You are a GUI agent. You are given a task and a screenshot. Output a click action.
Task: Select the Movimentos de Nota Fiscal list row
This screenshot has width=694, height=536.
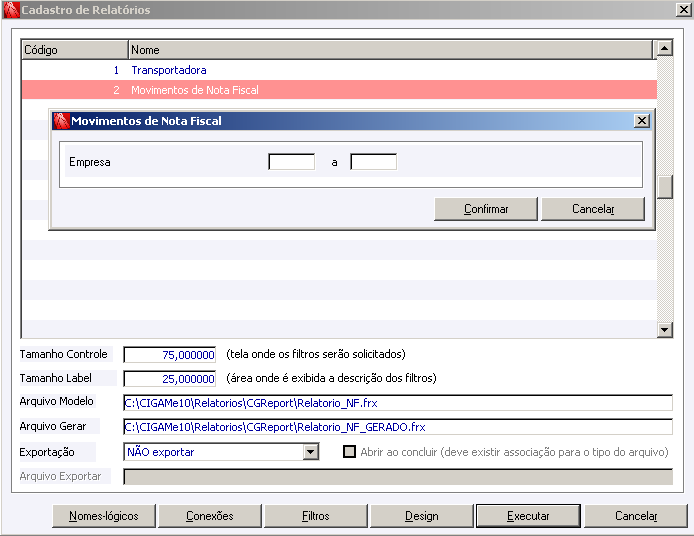339,90
